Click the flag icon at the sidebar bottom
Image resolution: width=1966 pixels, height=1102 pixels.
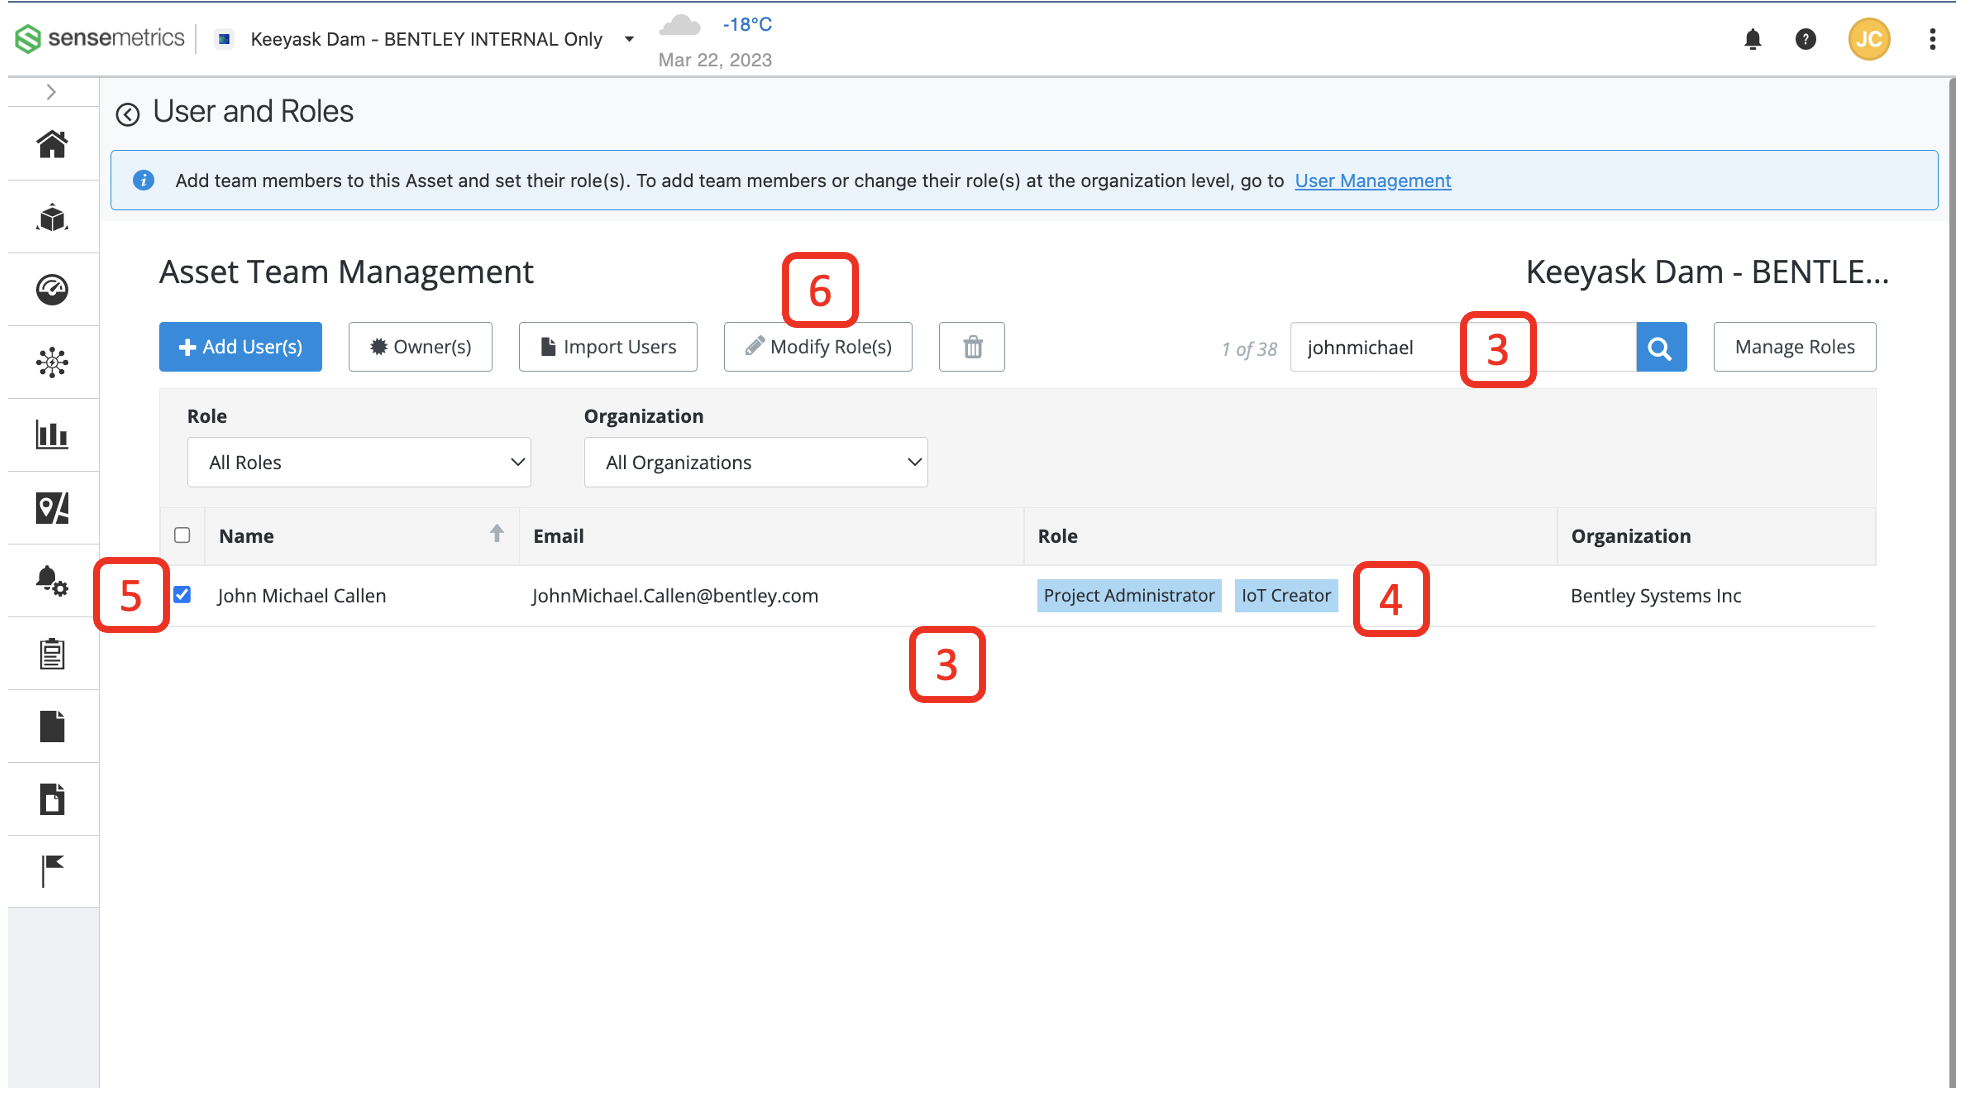click(x=51, y=869)
